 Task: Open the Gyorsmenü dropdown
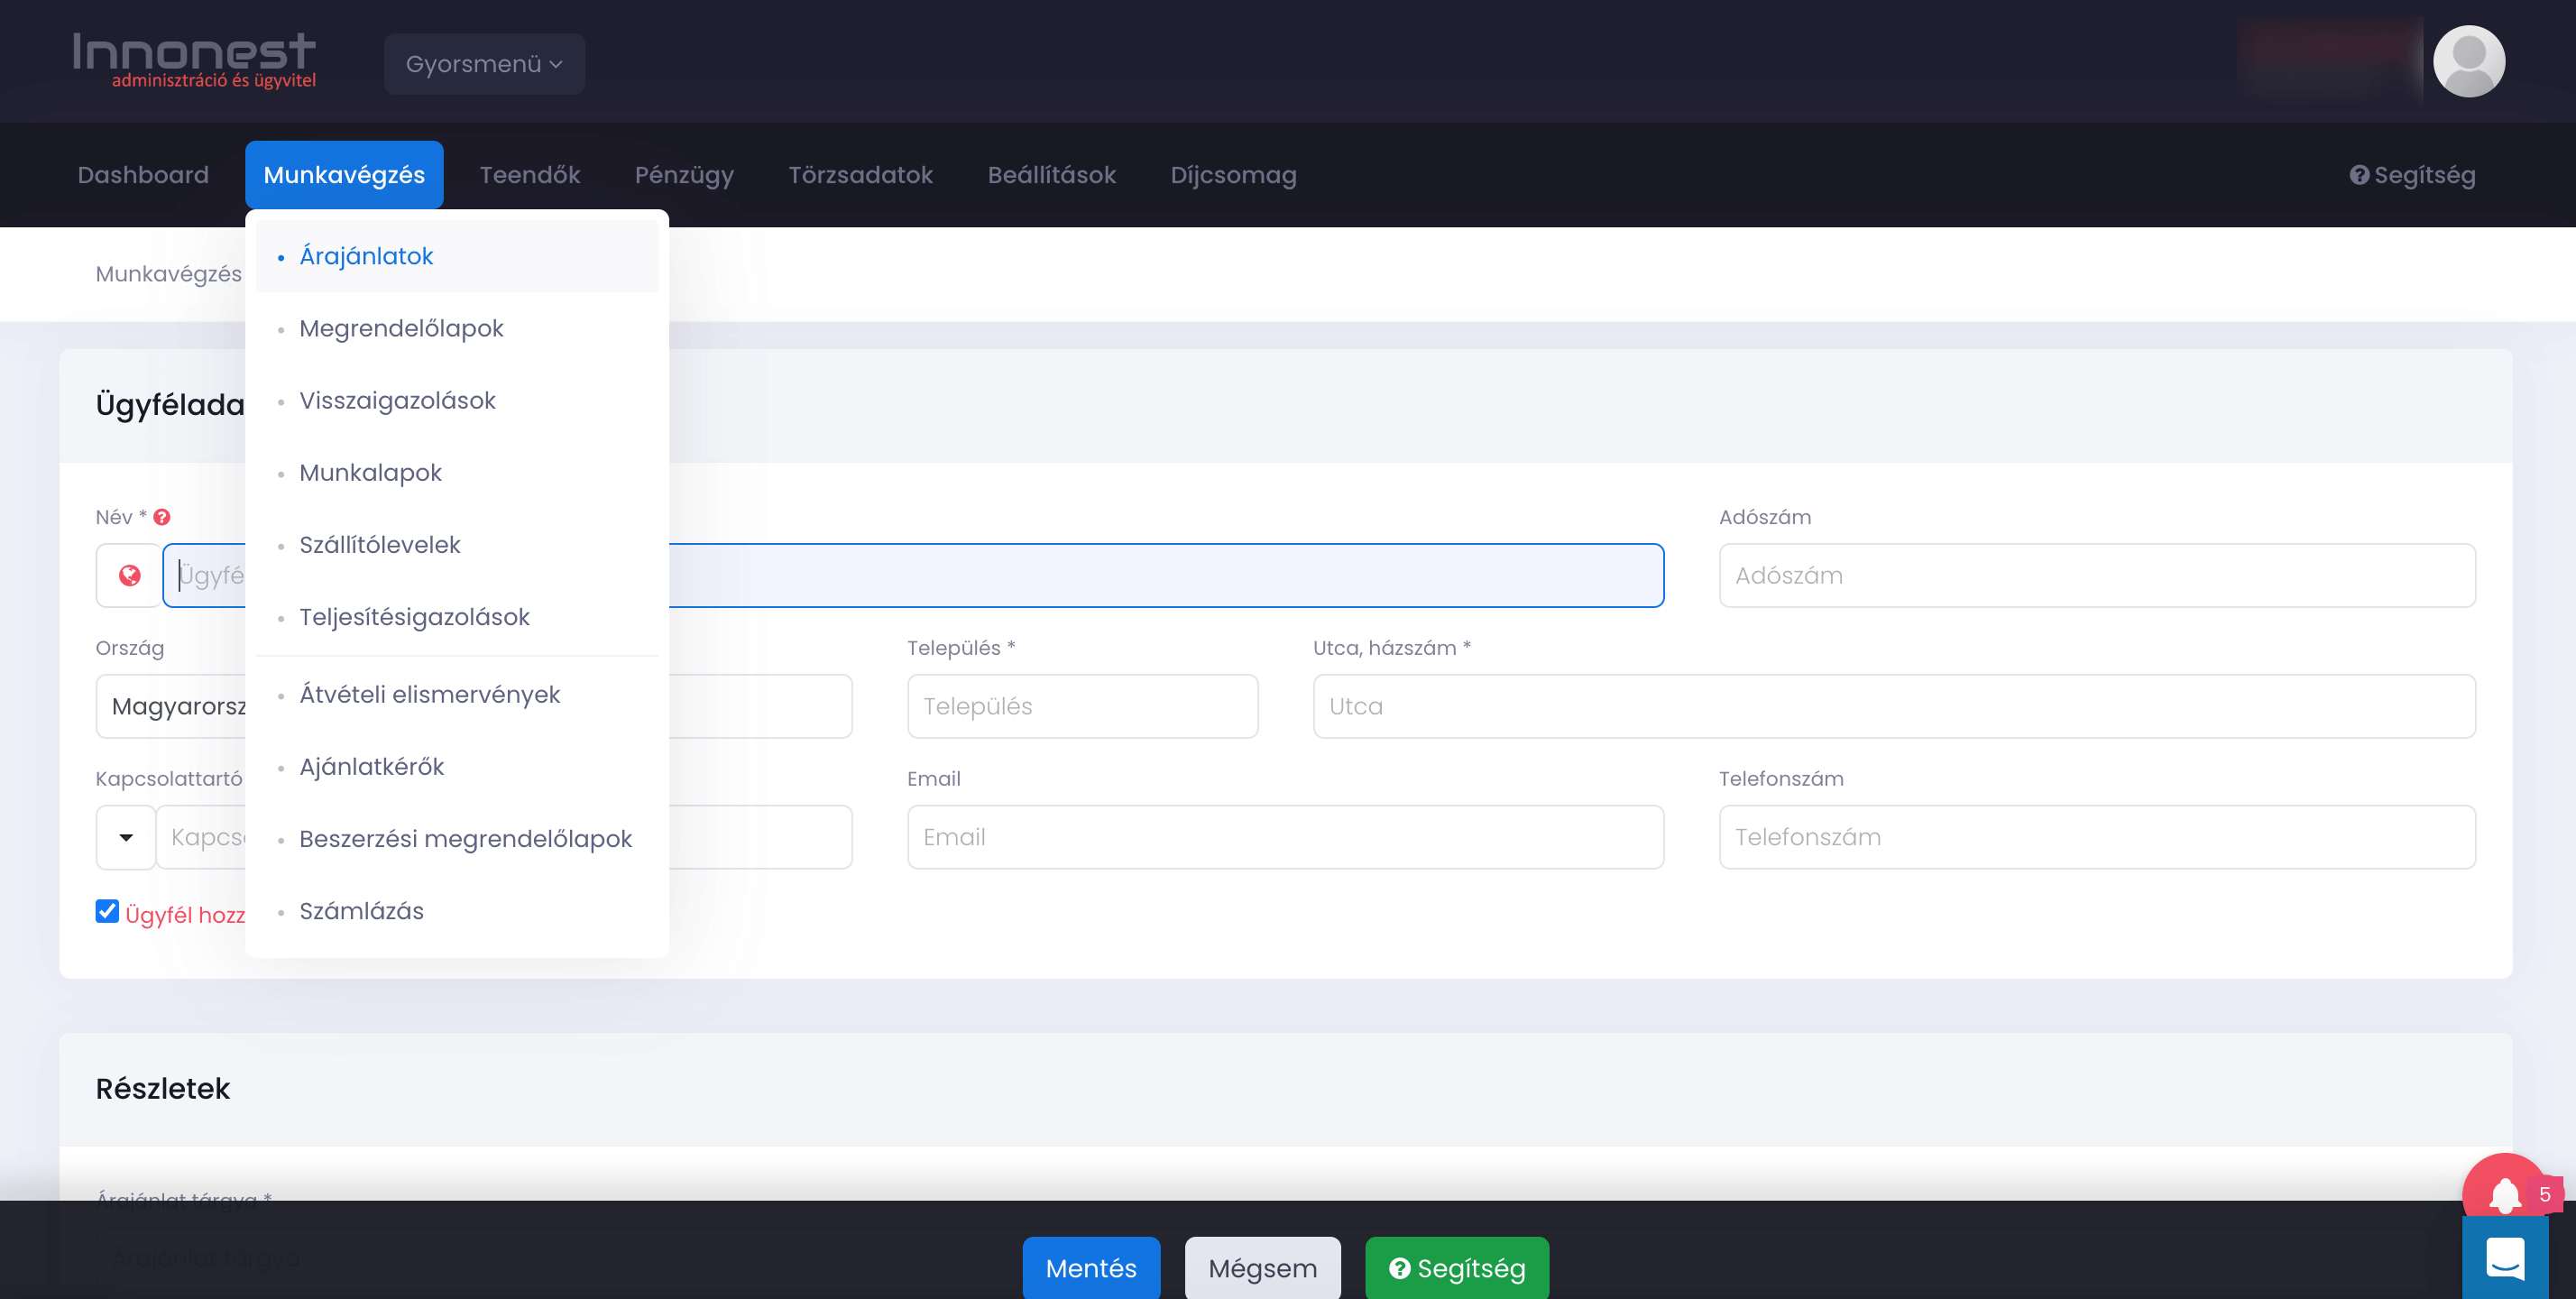coord(484,64)
